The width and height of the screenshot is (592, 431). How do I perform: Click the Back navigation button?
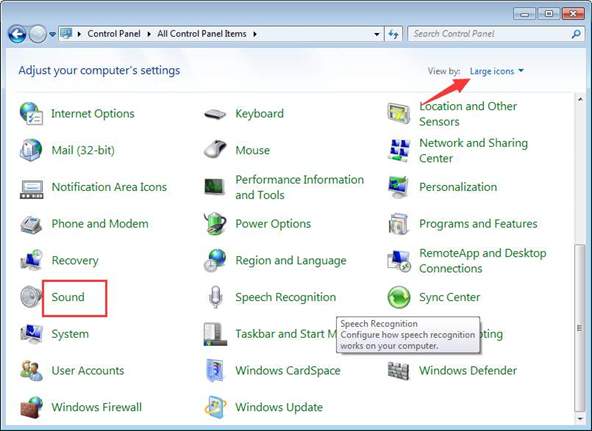point(17,34)
